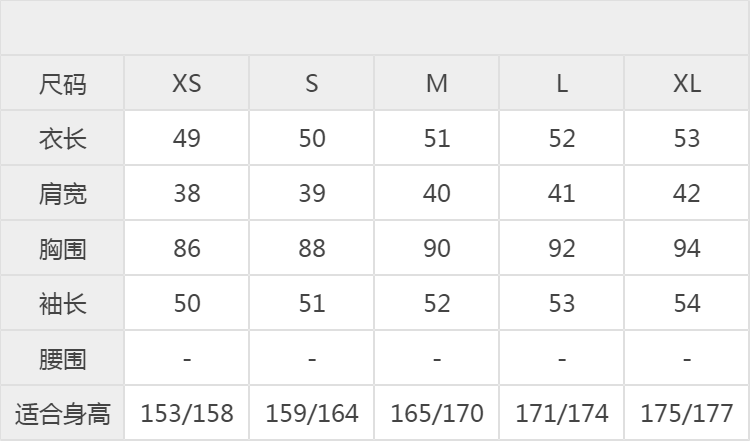Select the 腰围 row label
The width and height of the screenshot is (750, 441).
pos(62,359)
